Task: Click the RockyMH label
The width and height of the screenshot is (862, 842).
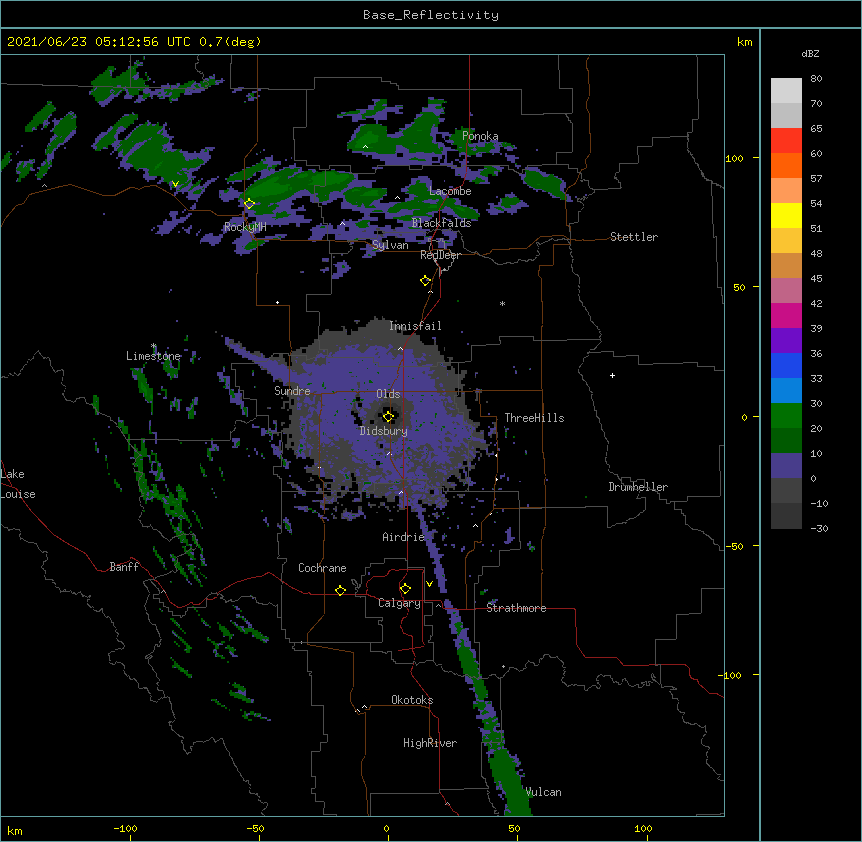Action: pyautogui.click(x=245, y=227)
